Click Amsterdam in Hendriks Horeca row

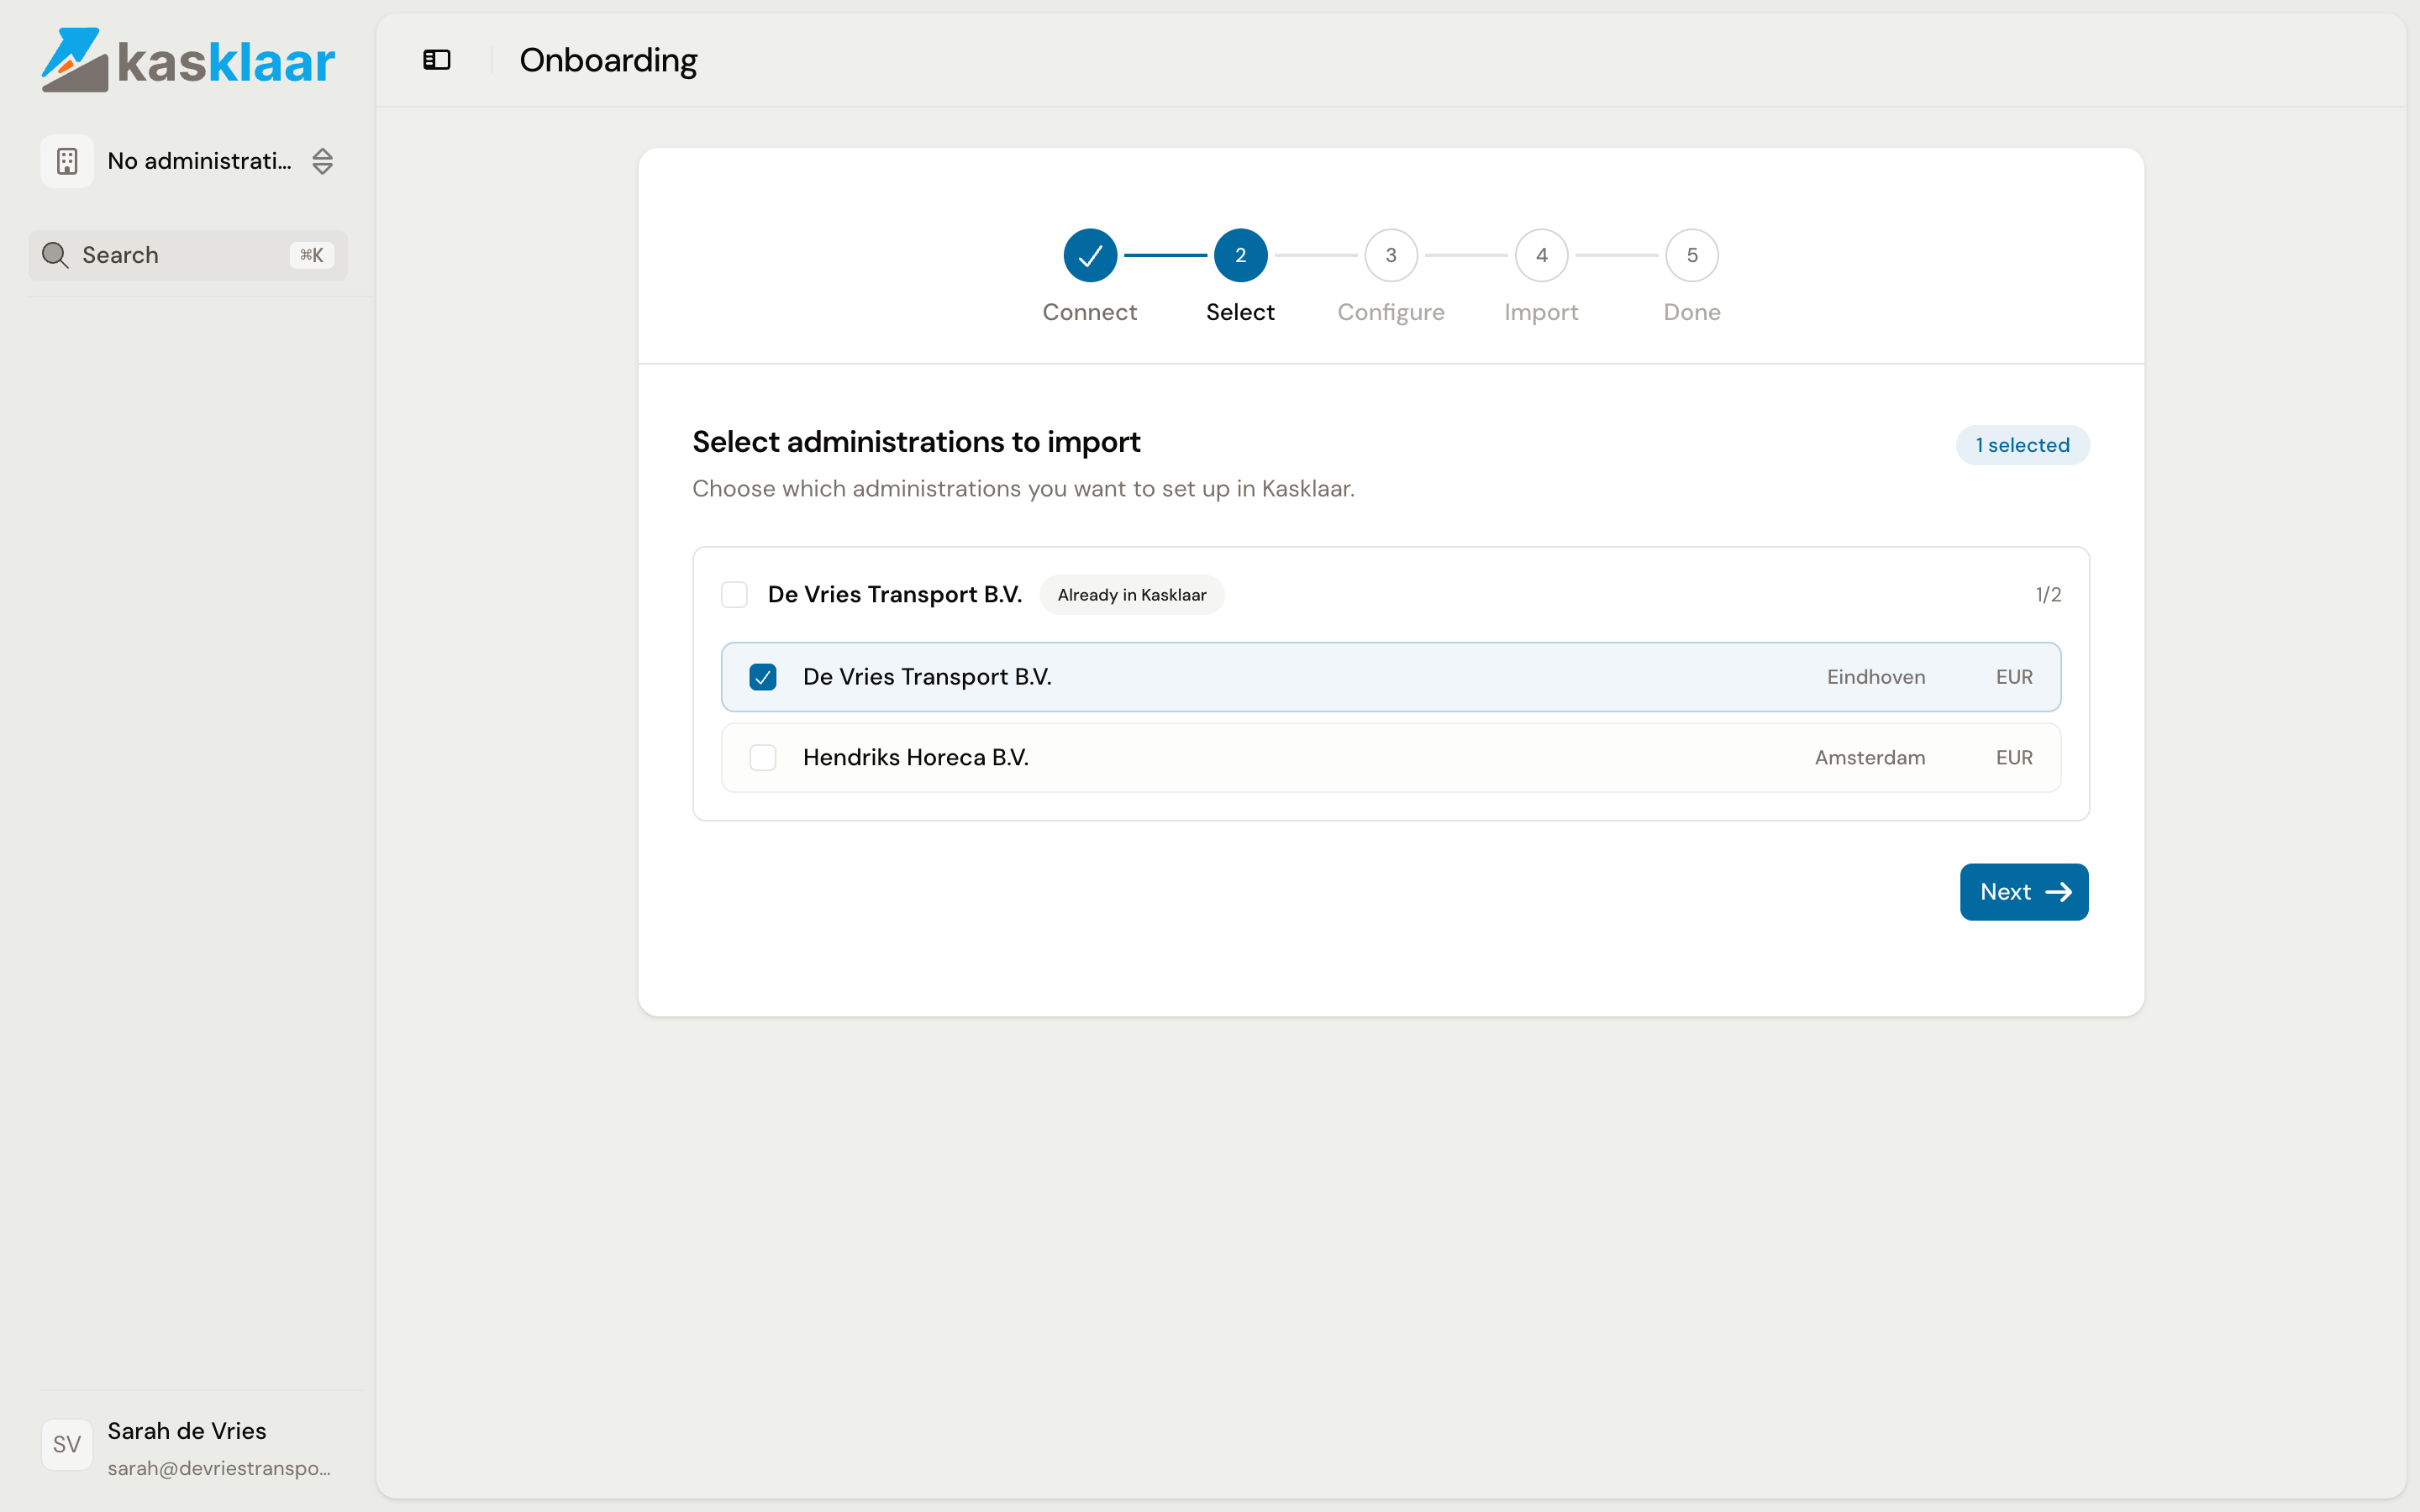tap(1870, 758)
